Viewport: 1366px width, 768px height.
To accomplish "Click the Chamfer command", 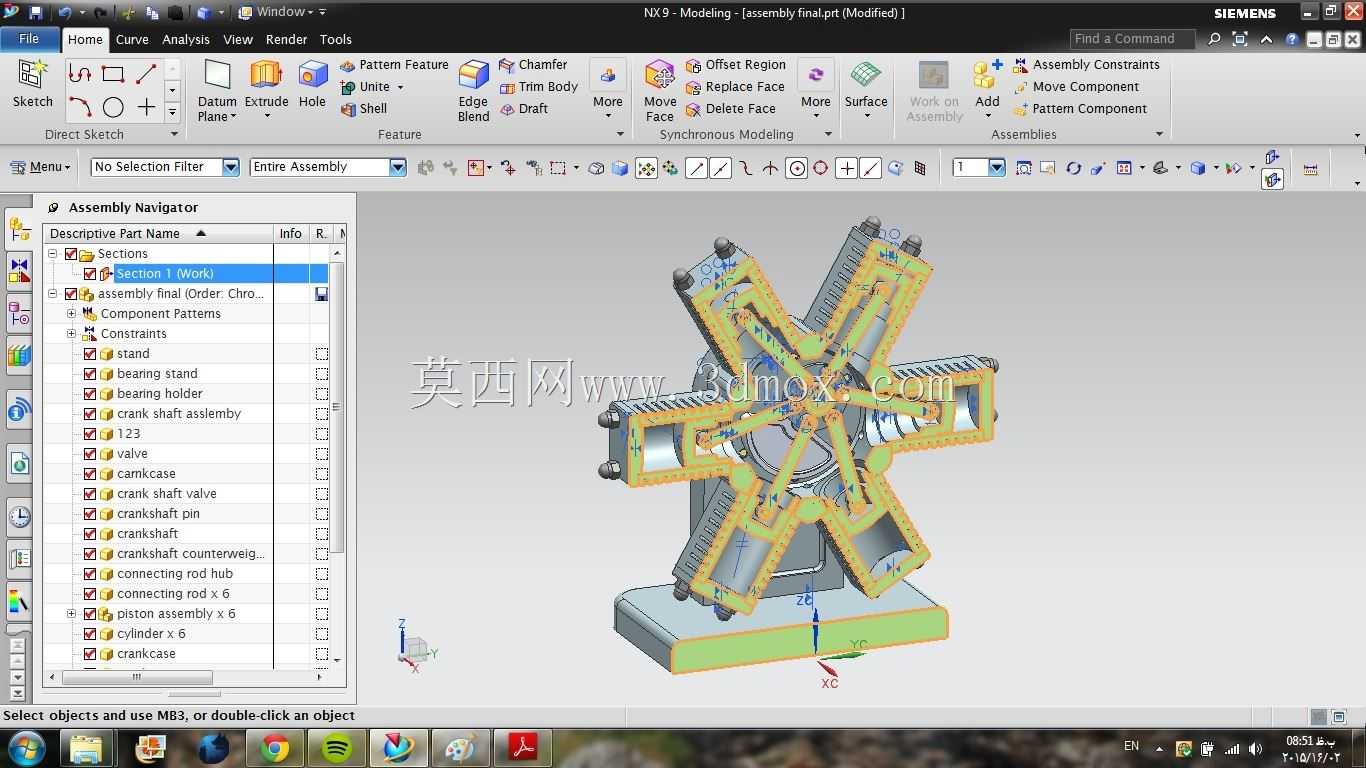I will point(533,65).
